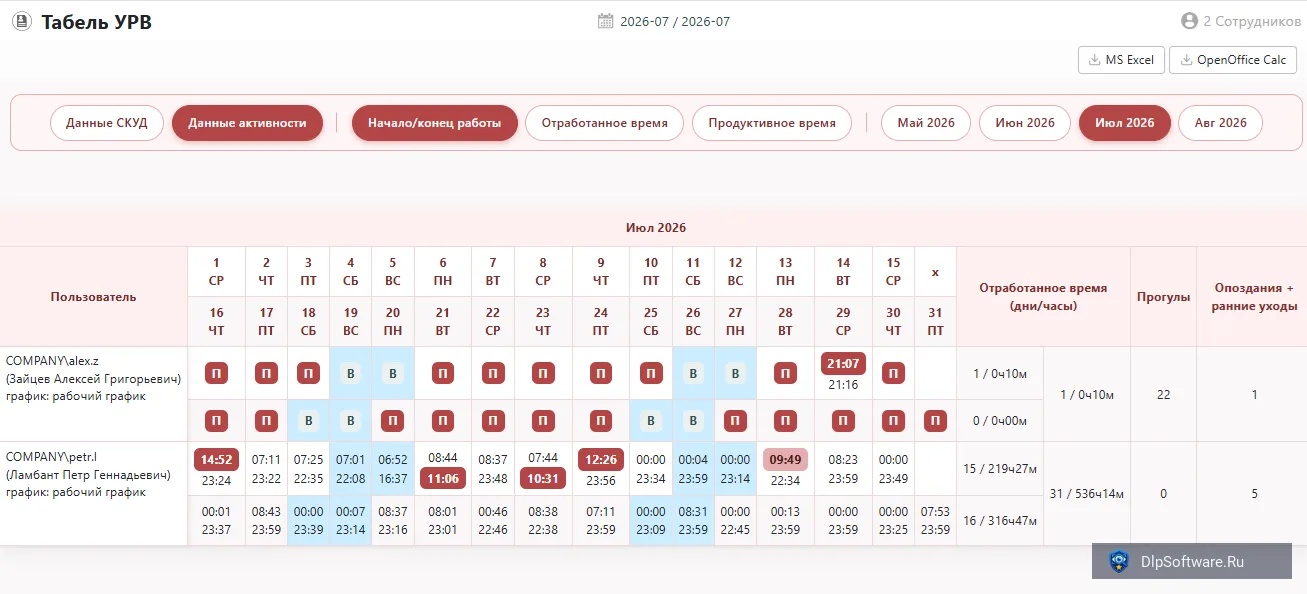Switch to Продуктивное время view
The image size is (1307, 594).
click(x=772, y=123)
